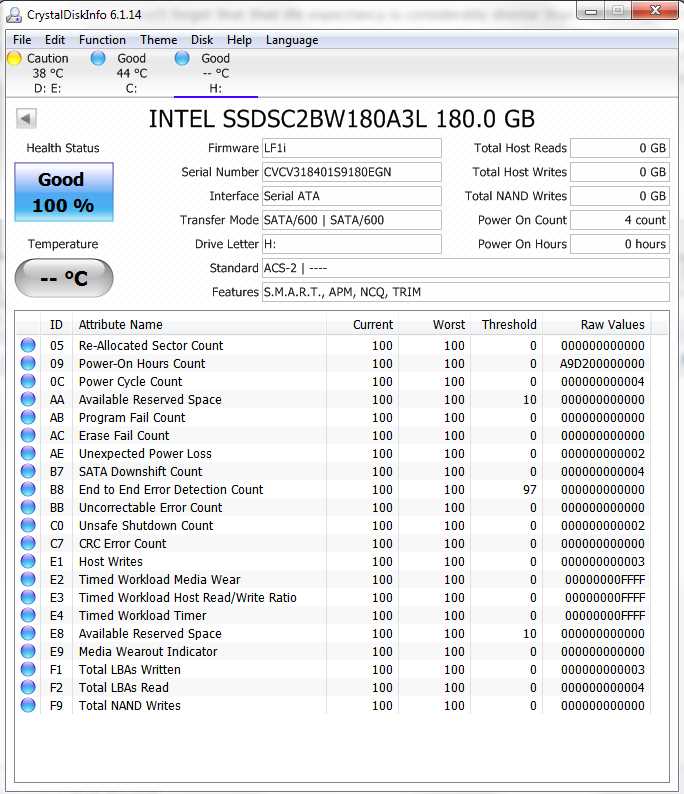Click the Firmware field LF1i
The image size is (684, 794).
coord(351,148)
